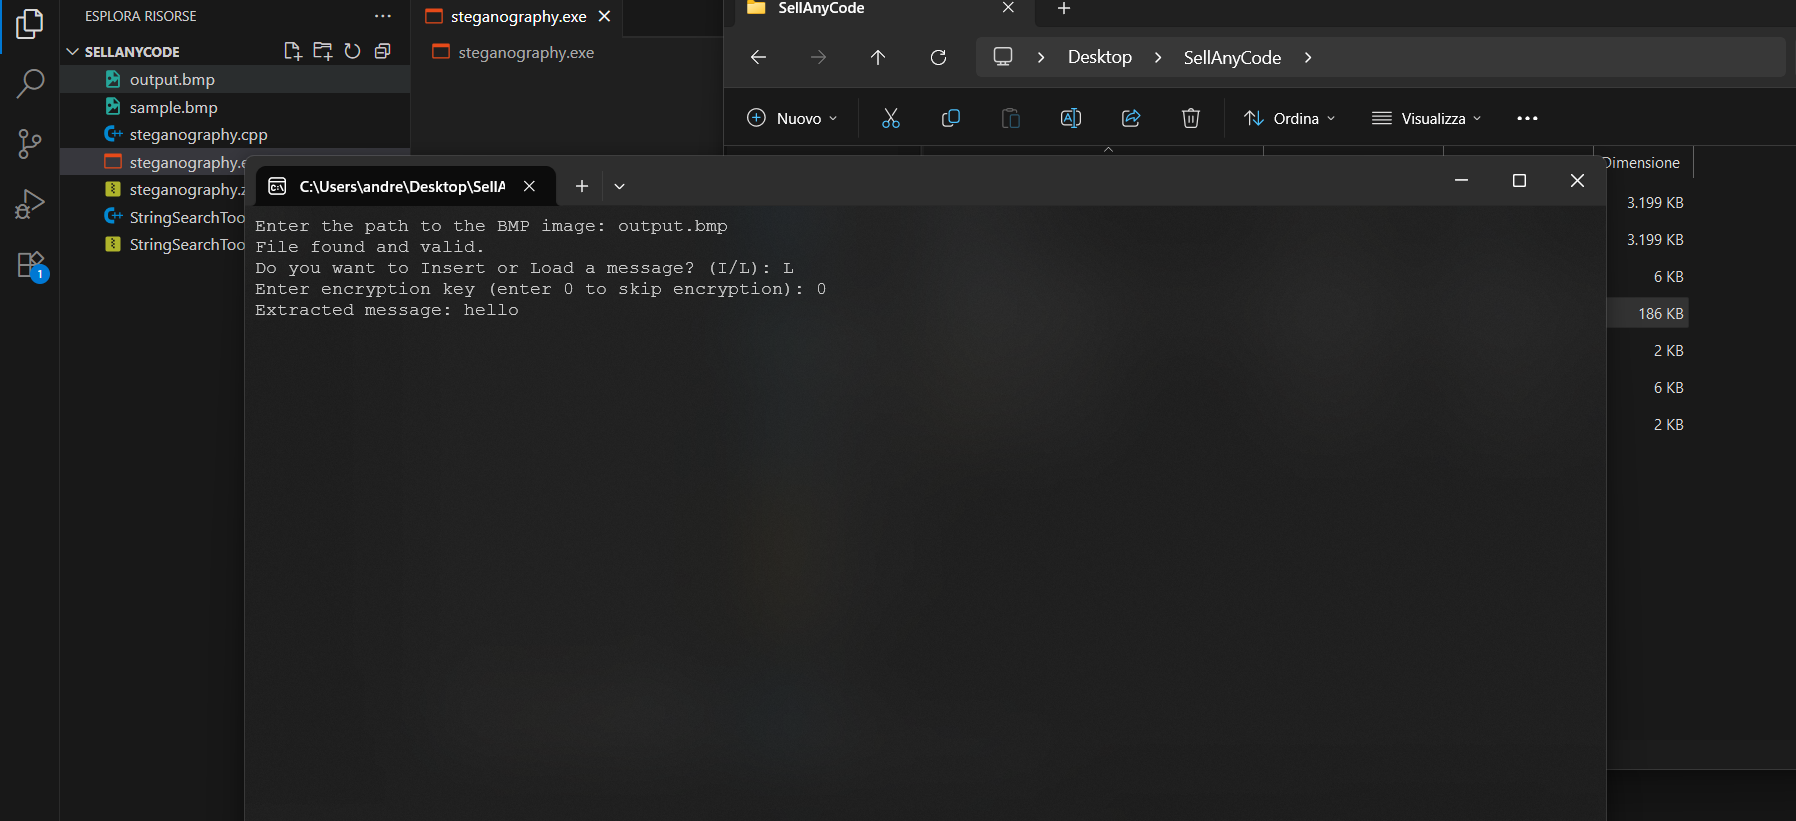Open the Search view in activity bar
1796x821 pixels.
pyautogui.click(x=30, y=84)
